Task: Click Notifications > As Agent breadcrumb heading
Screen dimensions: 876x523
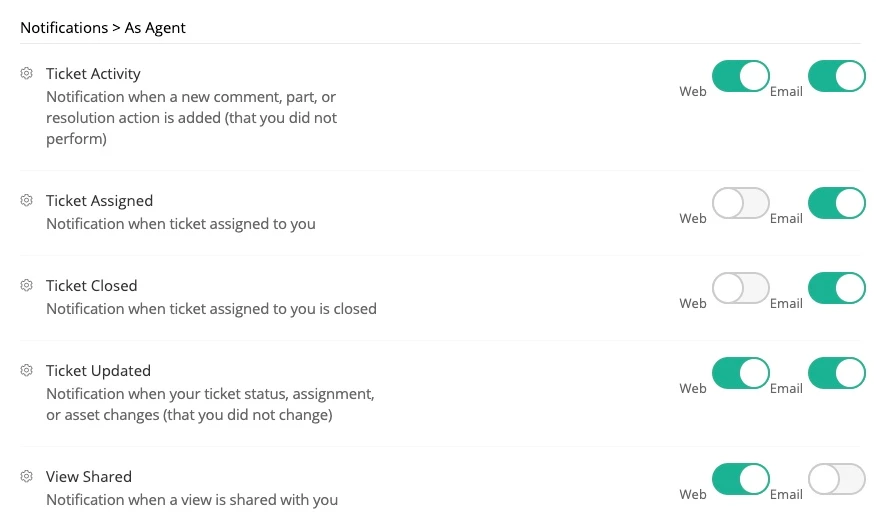Action: 103,28
